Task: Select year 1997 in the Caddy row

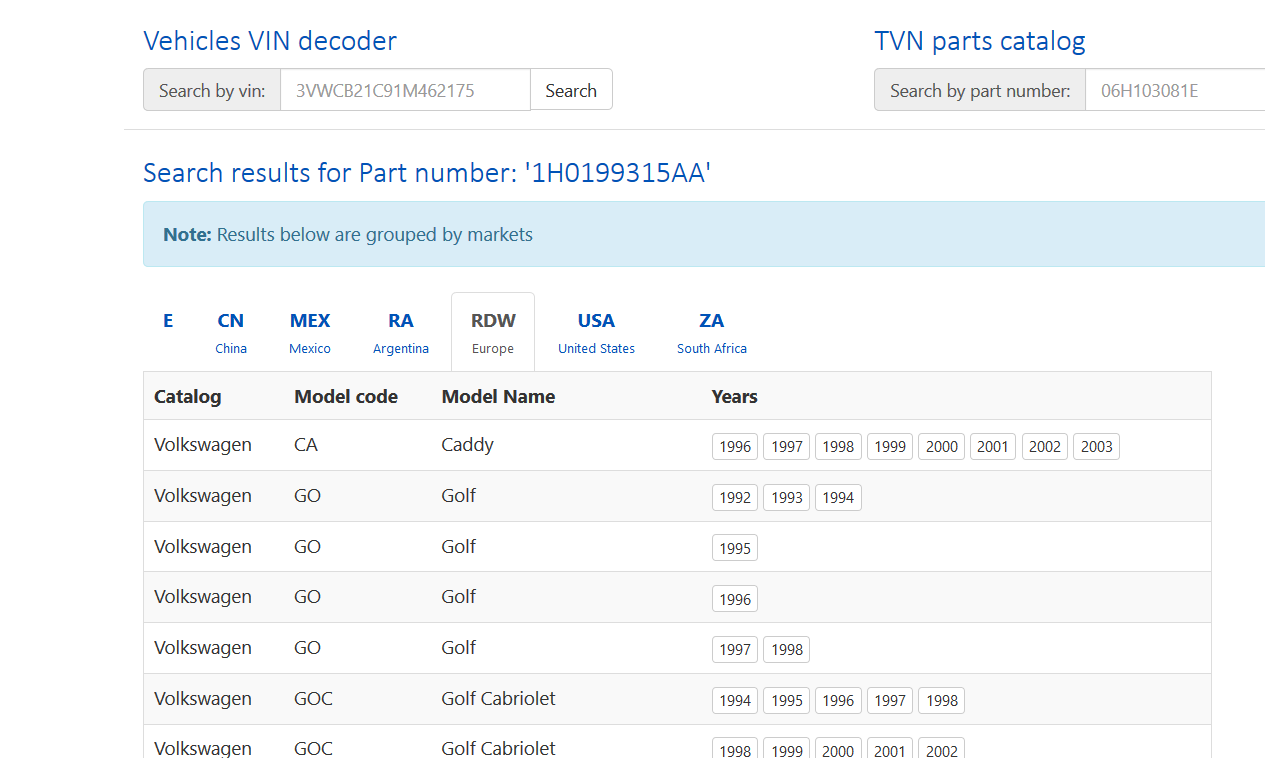Action: pyautogui.click(x=787, y=446)
